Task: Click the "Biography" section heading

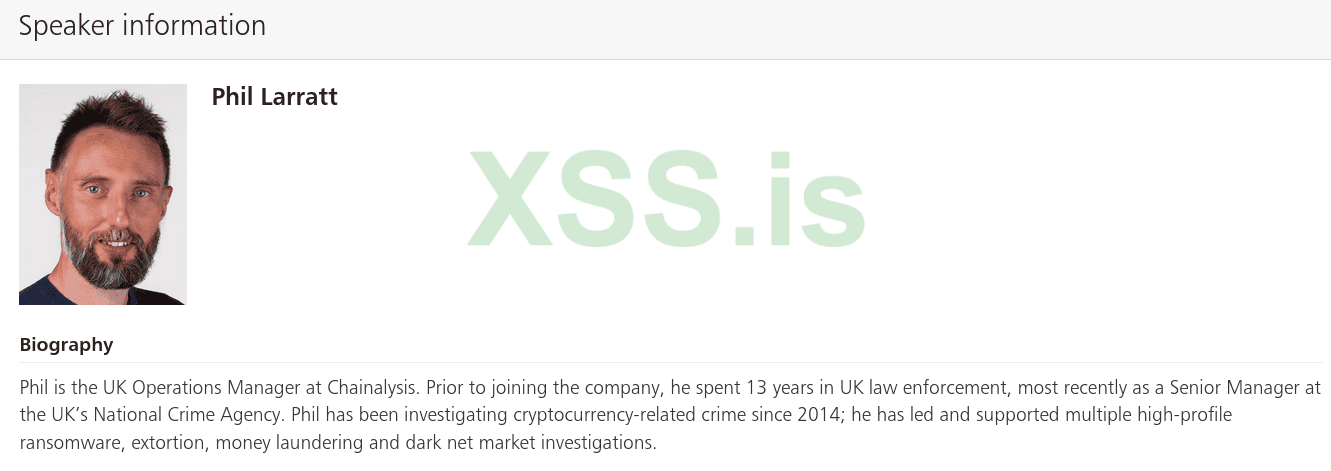Action: click(66, 345)
